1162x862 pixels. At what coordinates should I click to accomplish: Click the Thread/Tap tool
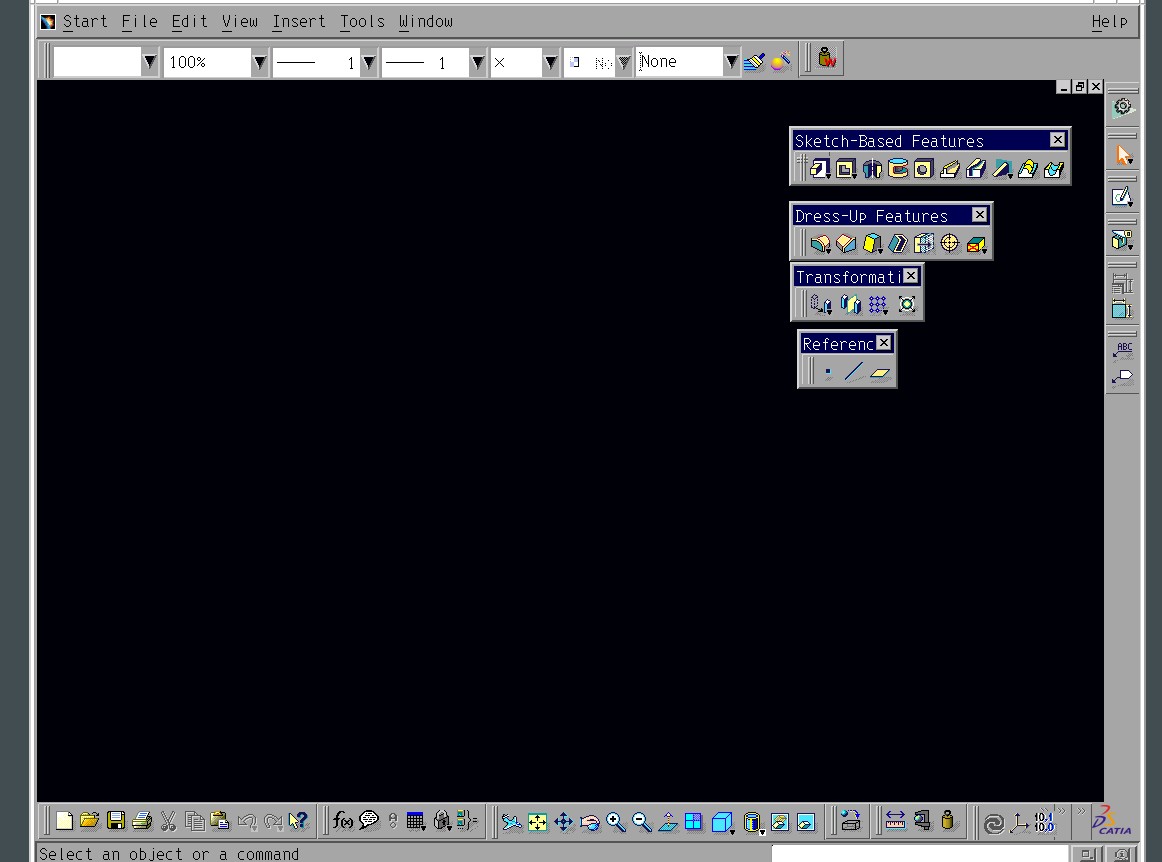(x=949, y=244)
